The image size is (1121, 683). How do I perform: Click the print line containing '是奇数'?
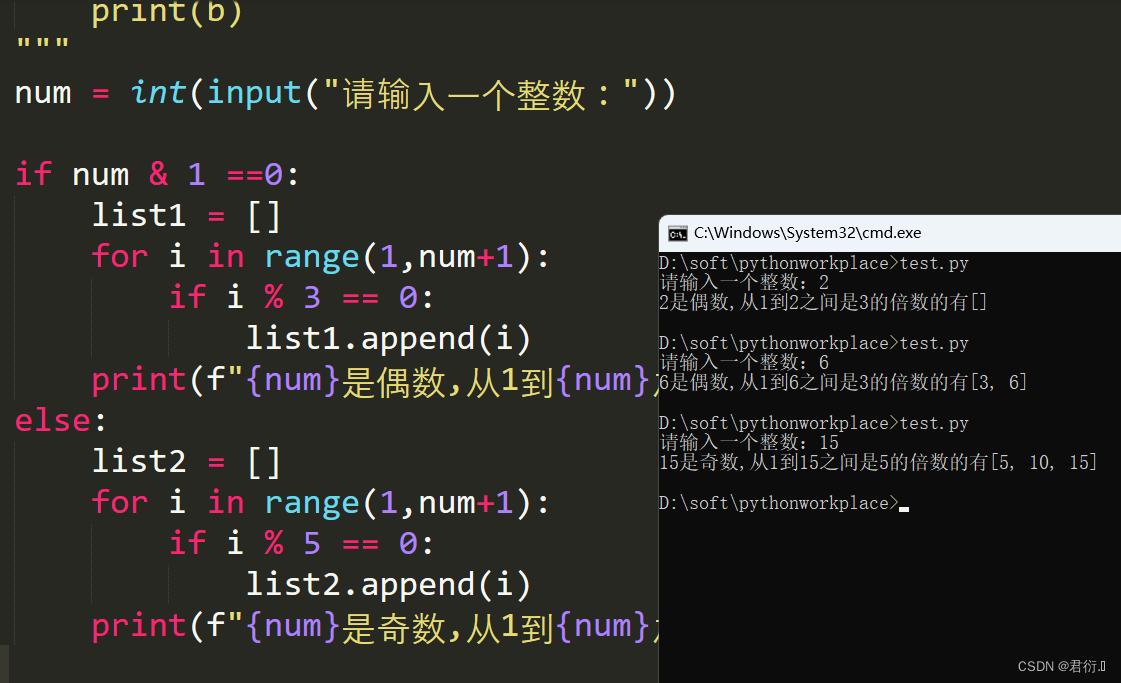(x=375, y=627)
